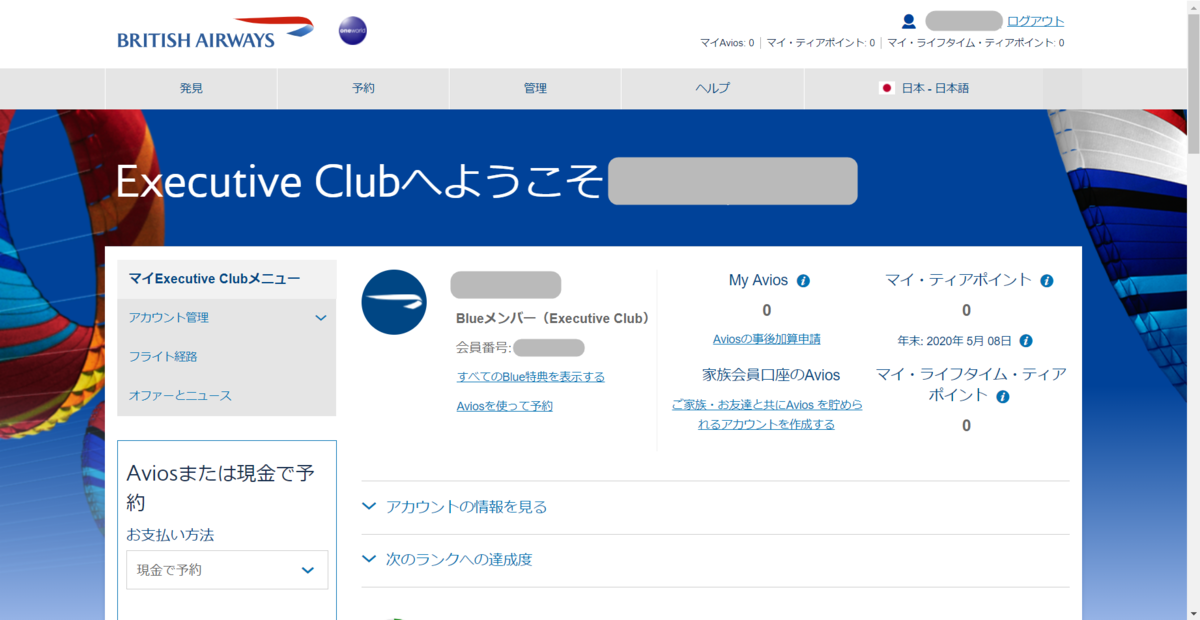Open the My Avios info icon
Screen dimensions: 1200x620
[803, 281]
